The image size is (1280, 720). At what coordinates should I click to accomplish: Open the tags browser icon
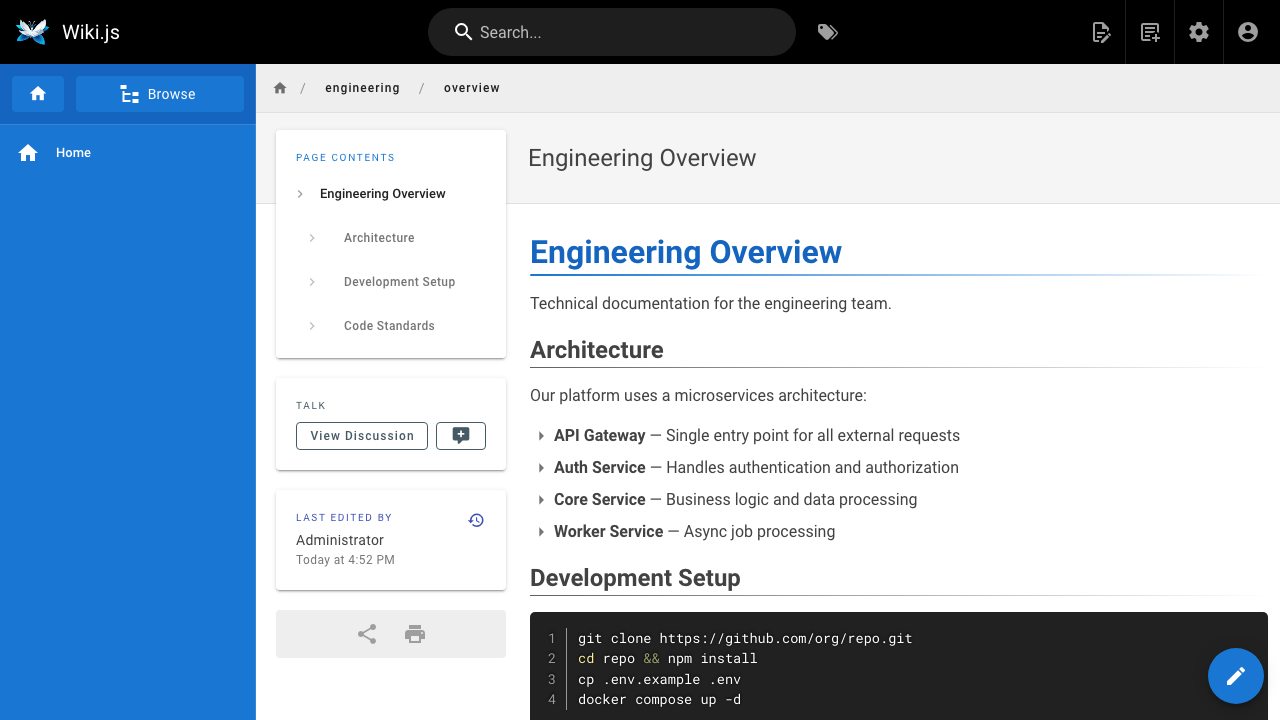tap(827, 32)
